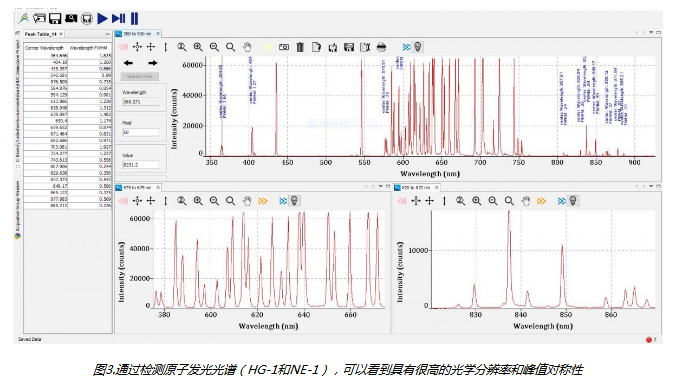Click the orange double-arrow in bottom-left graph toolbar
The width and height of the screenshot is (674, 382).
tap(263, 201)
